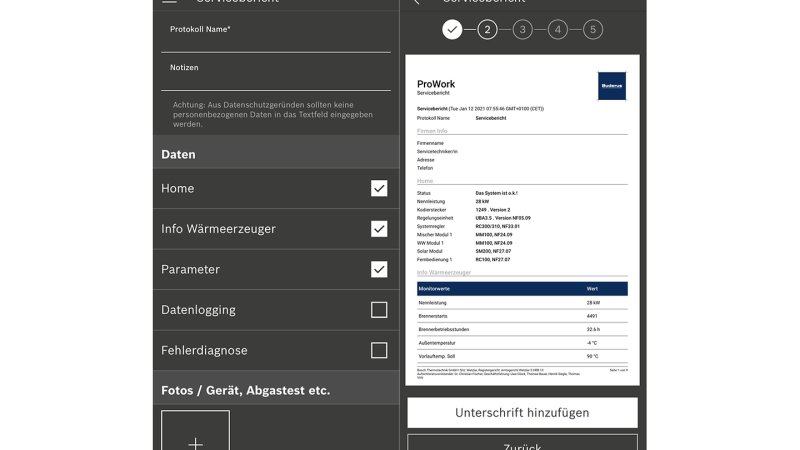Click the Monitorwerte table header

(x=522, y=289)
